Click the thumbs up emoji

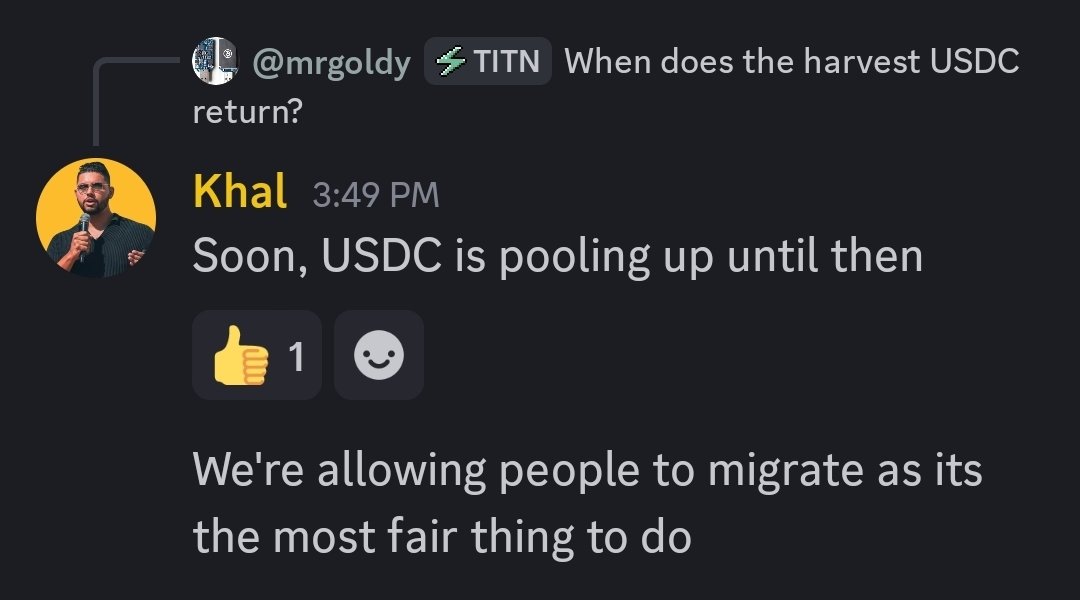(241, 356)
